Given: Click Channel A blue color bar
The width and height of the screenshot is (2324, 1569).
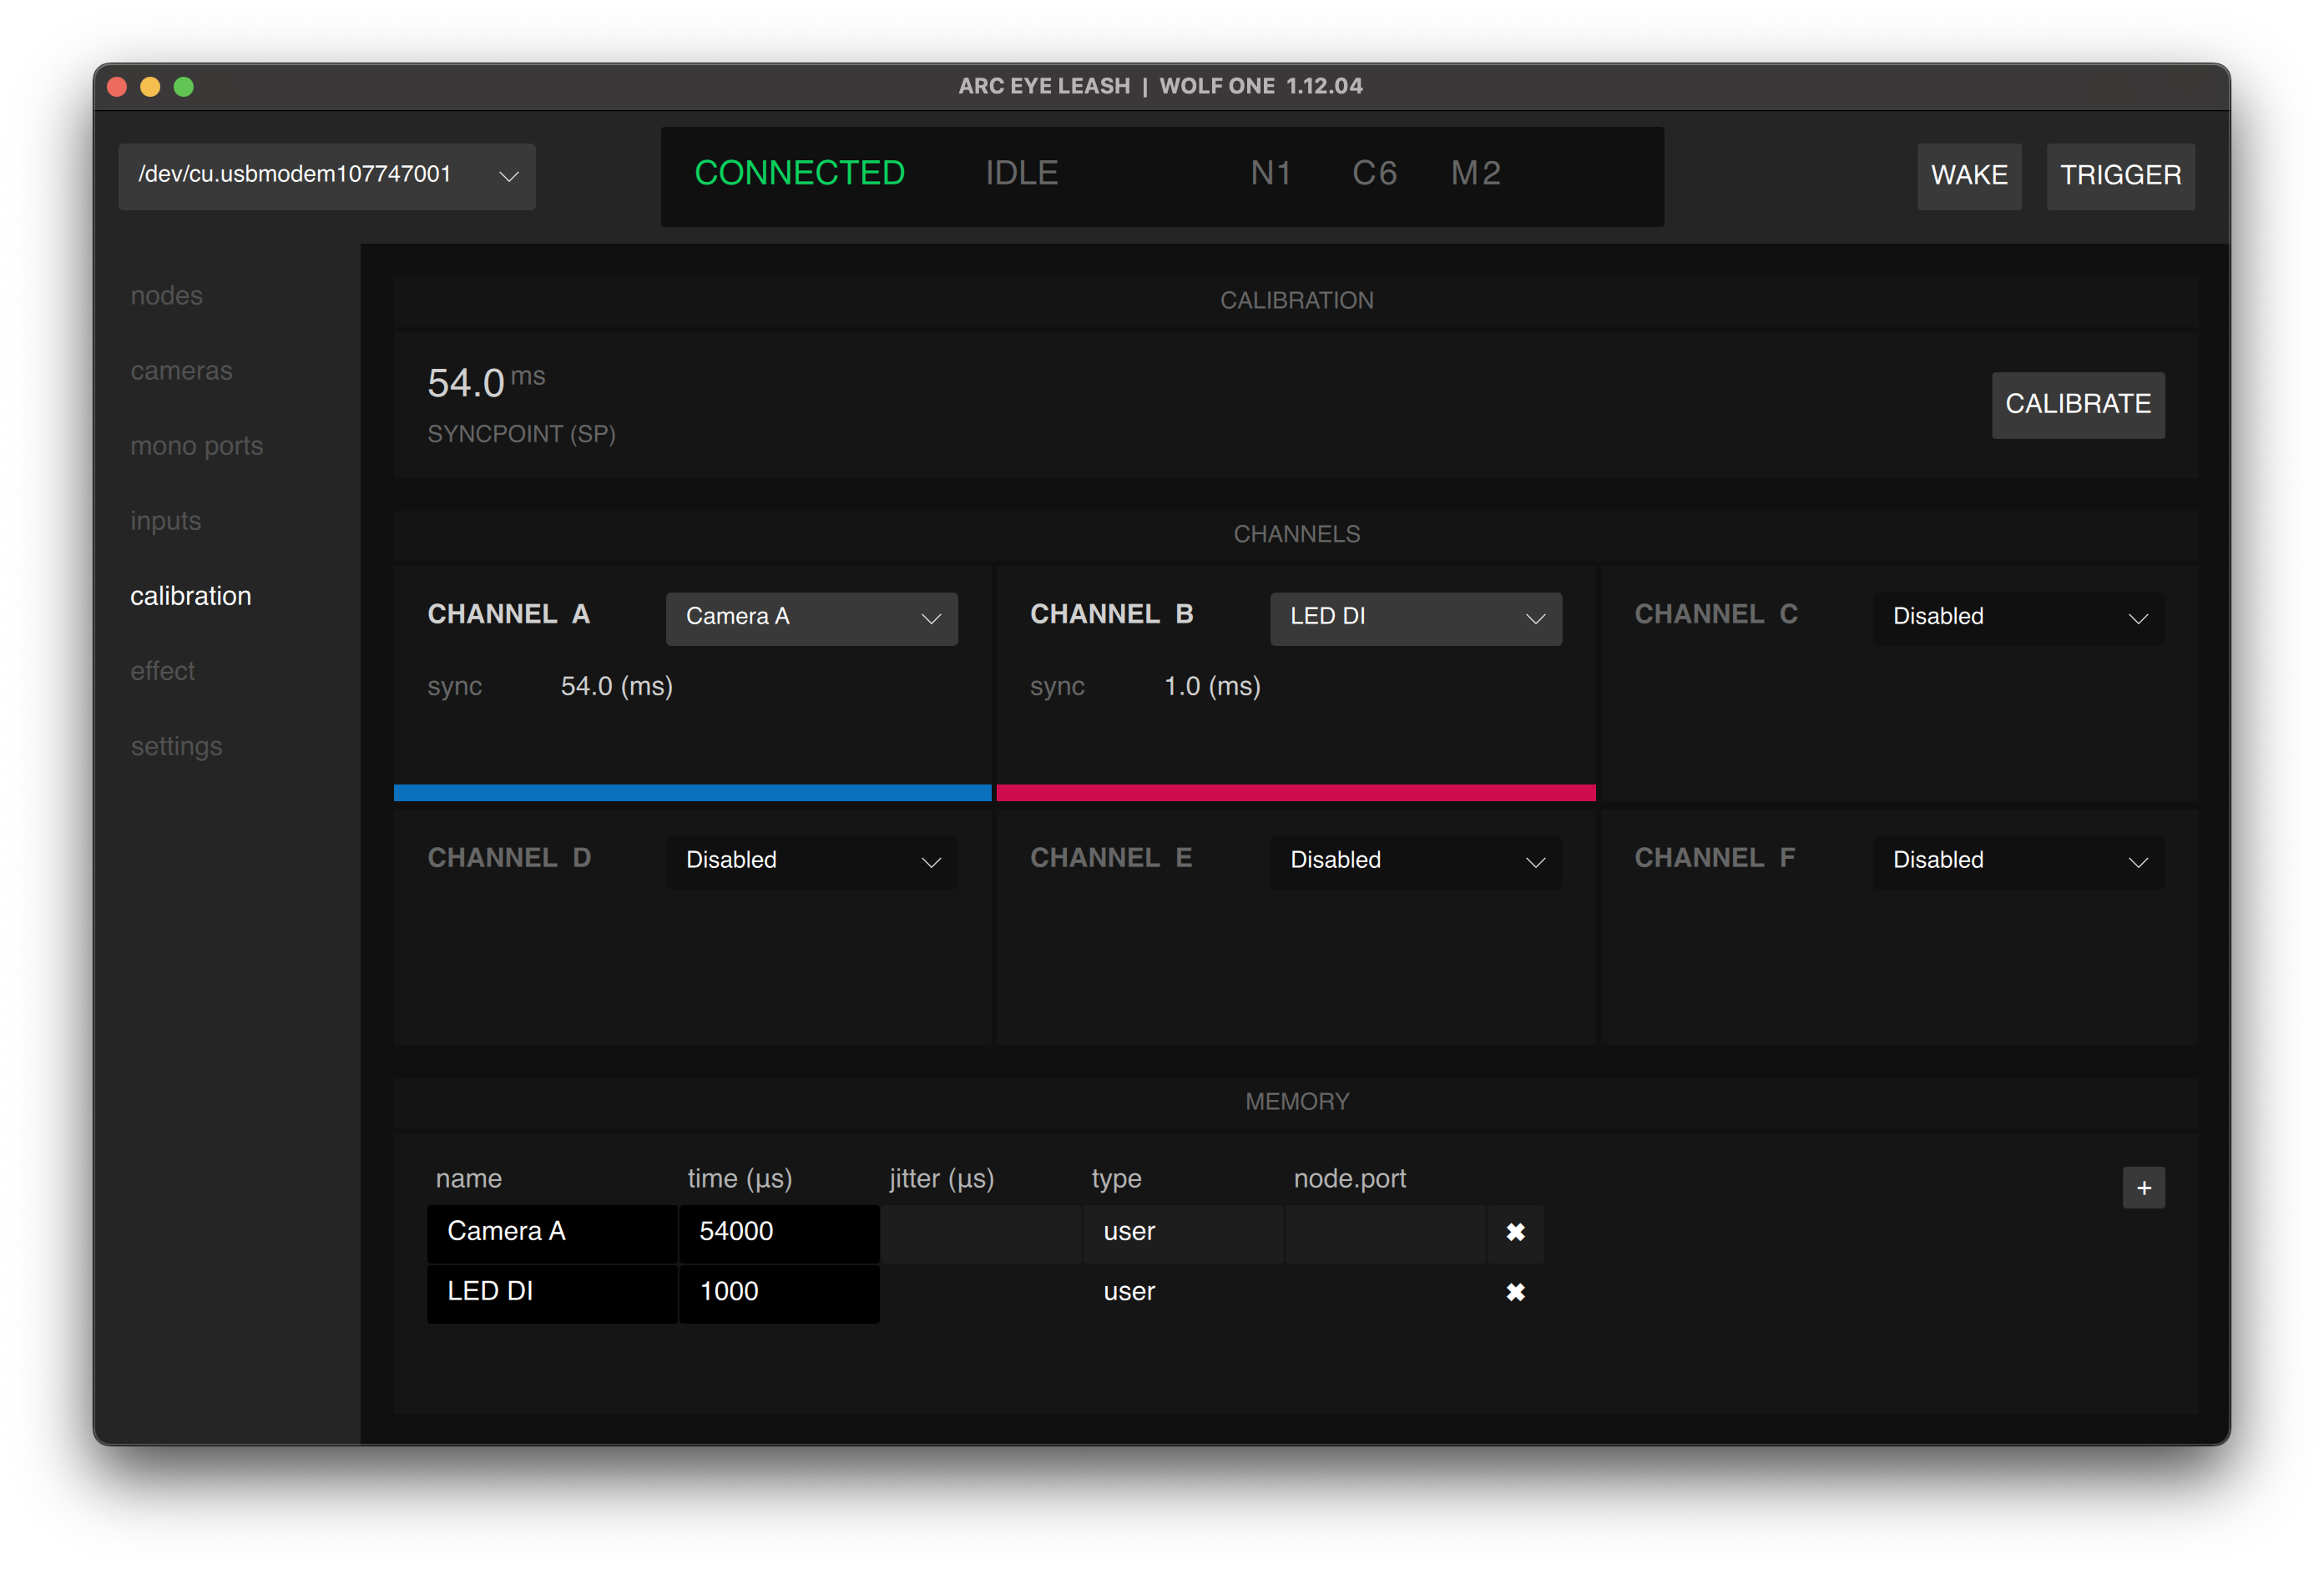Looking at the screenshot, I should [692, 793].
